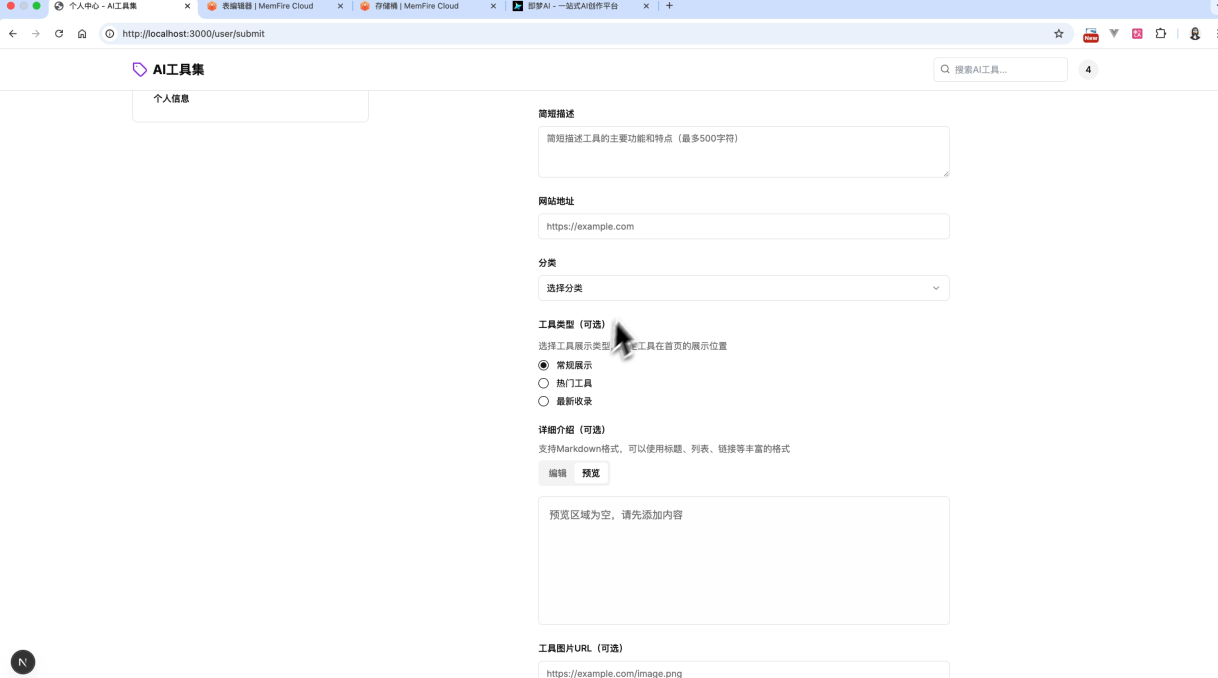Click the browser home icon

tap(82, 34)
